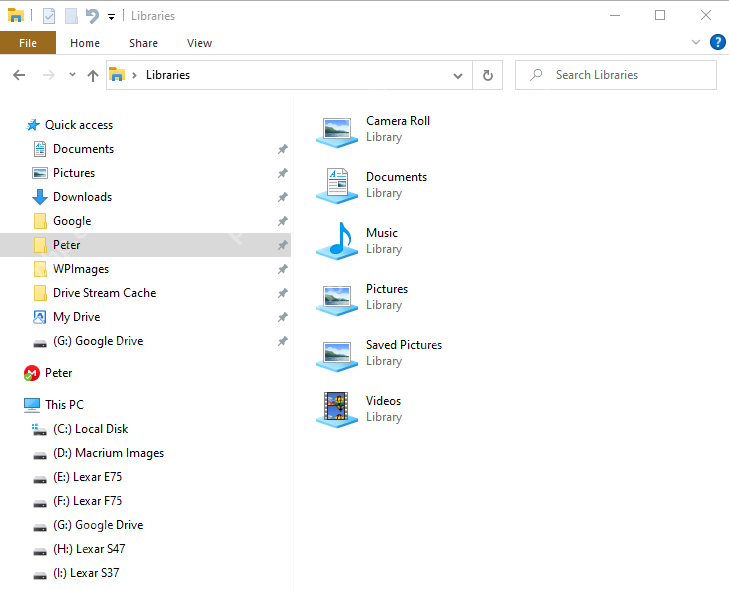Open (E:) Lexar E75 drive
This screenshot has height=590, width=729.
[87, 477]
